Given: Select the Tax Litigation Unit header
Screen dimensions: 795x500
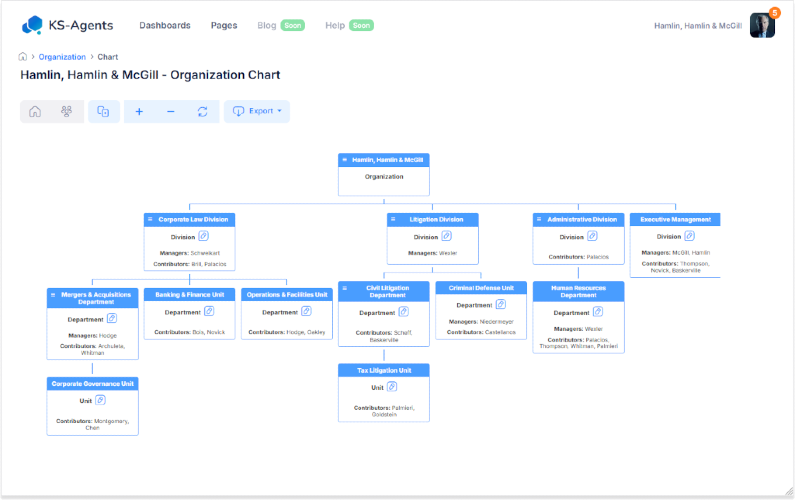Looking at the screenshot, I should point(384,370).
